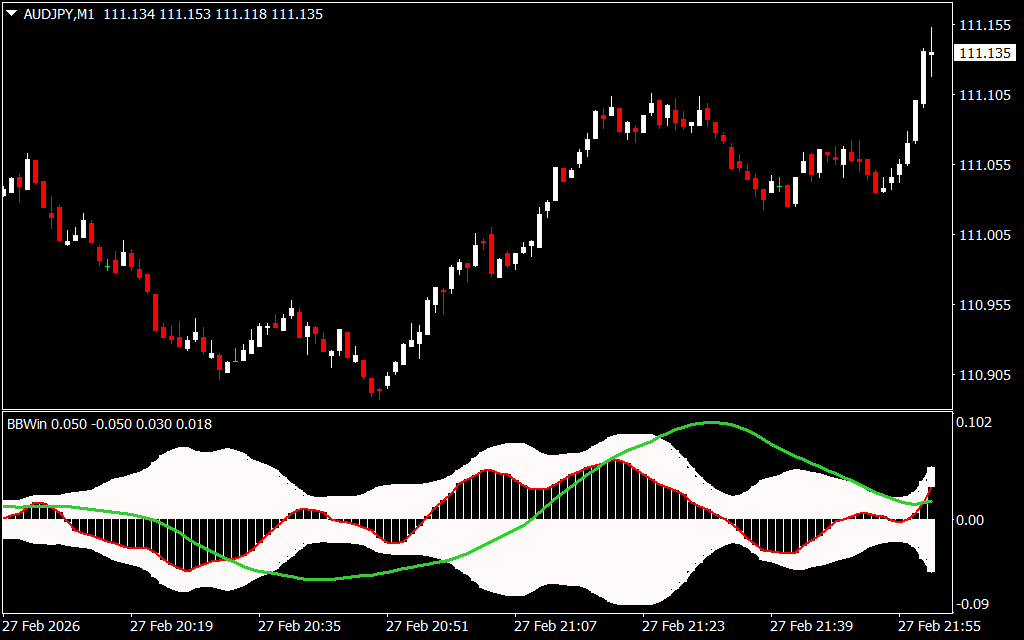Select the 27 Feb 20:19 time marker

[x=171, y=626]
